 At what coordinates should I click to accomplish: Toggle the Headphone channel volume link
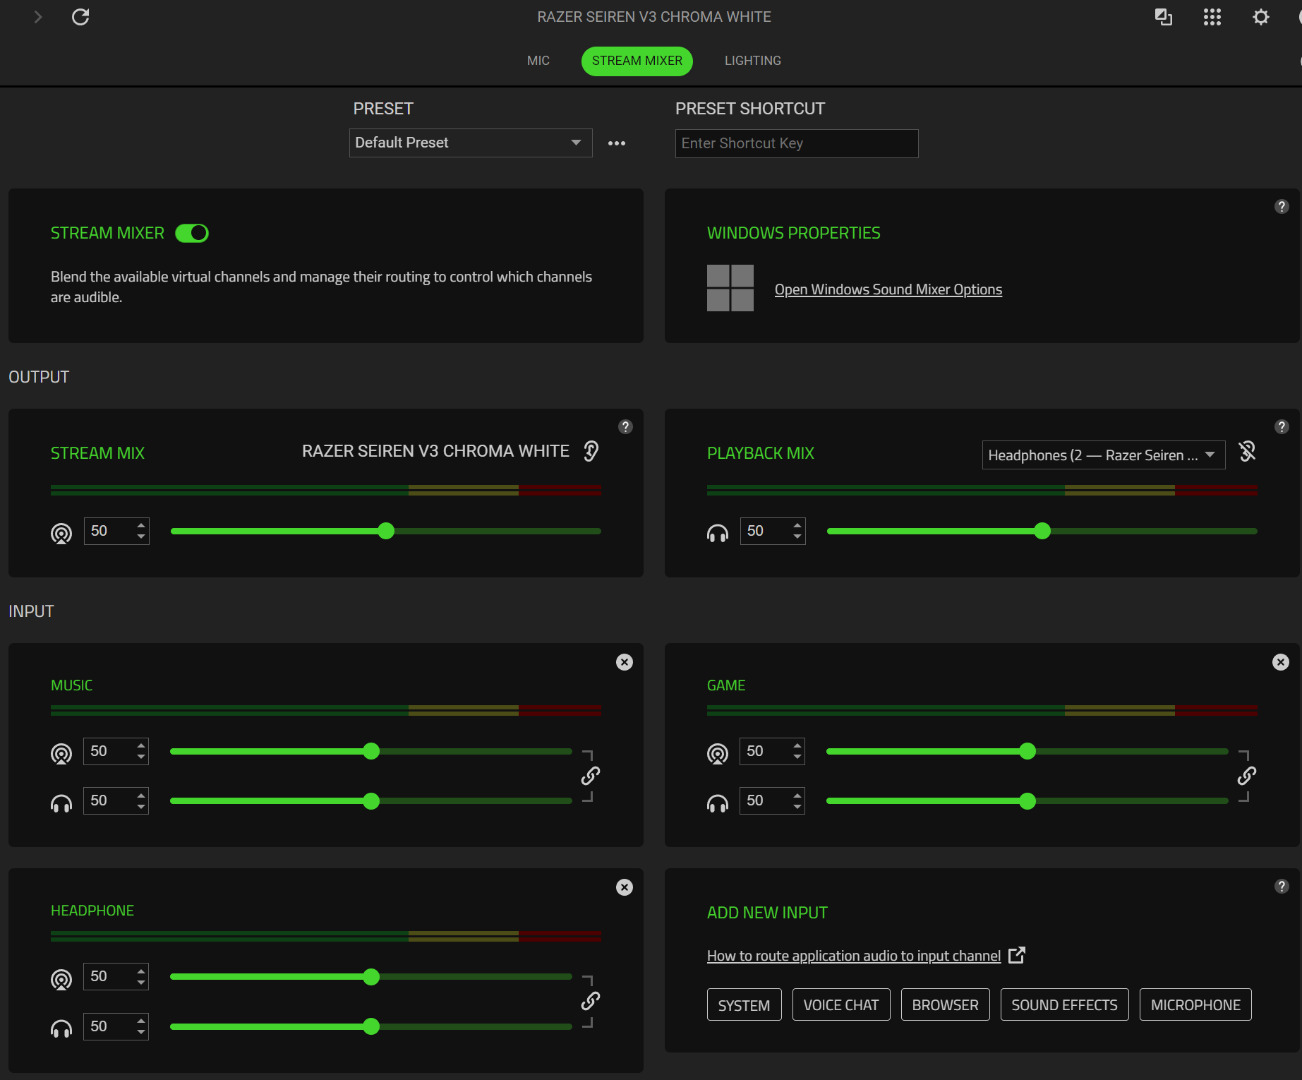590,1001
